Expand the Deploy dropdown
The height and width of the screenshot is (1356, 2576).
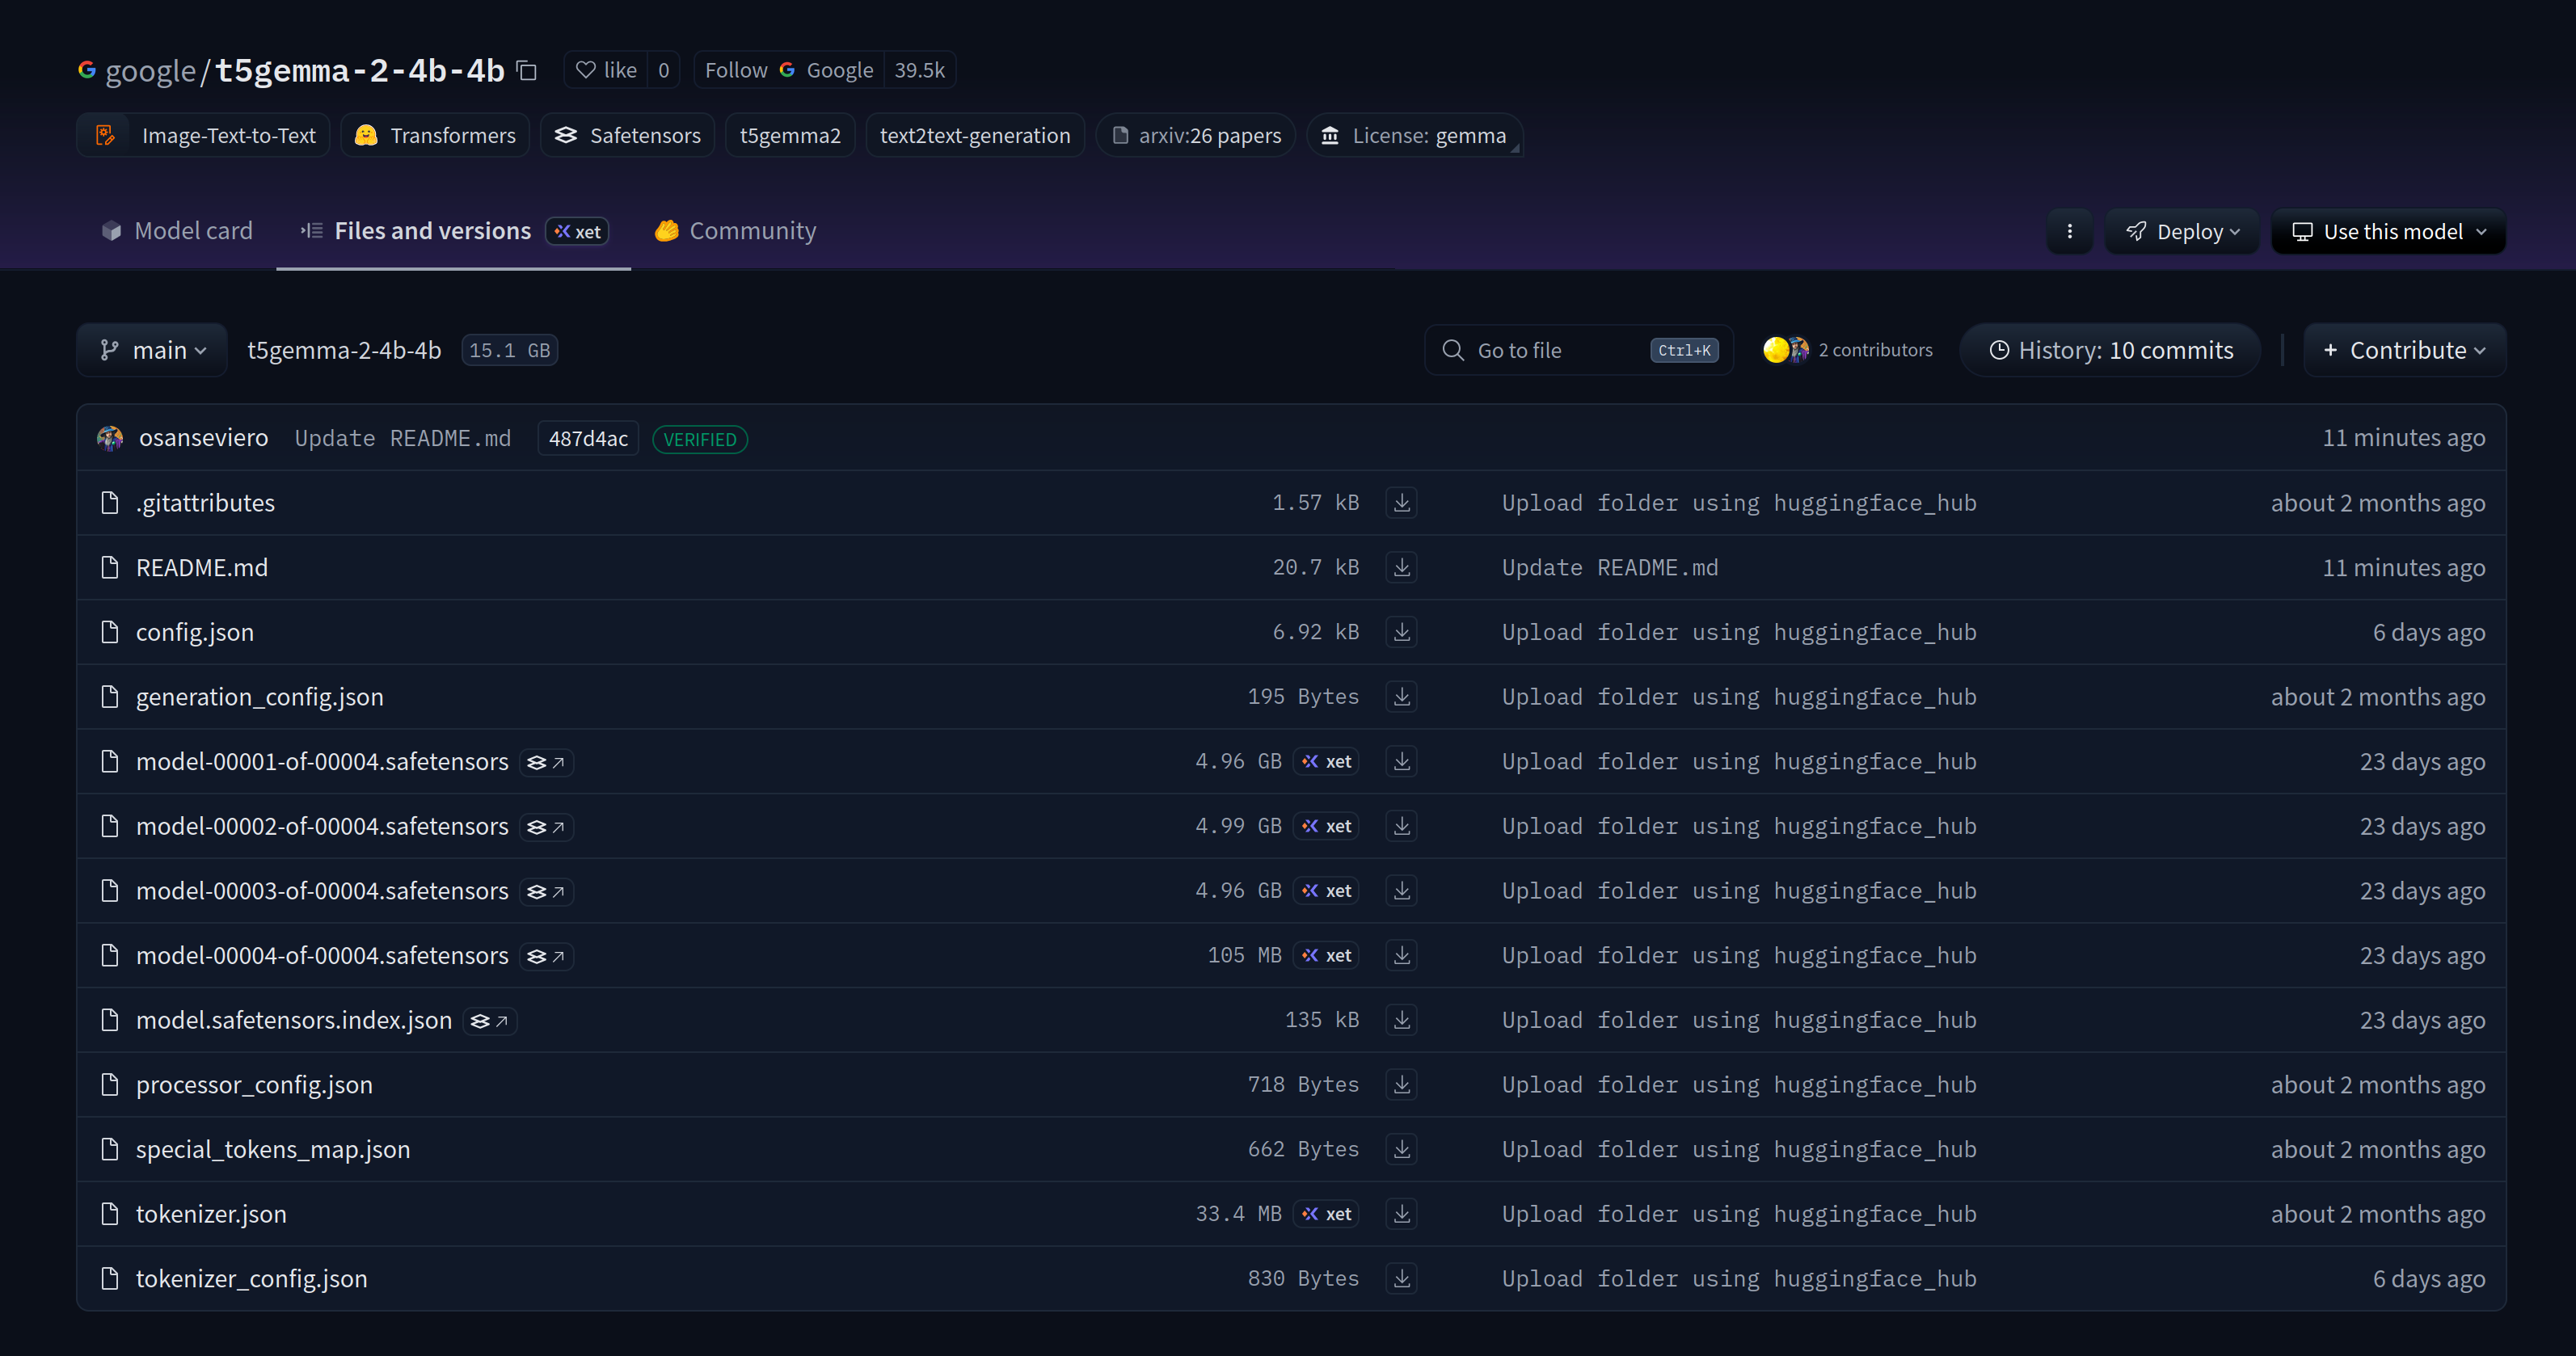click(x=2182, y=232)
